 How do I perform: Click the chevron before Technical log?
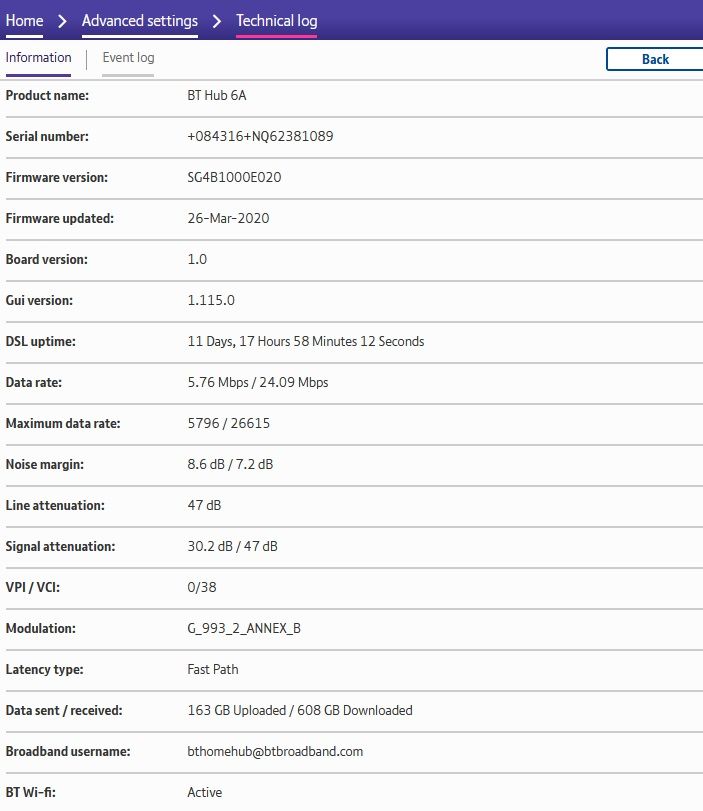(217, 21)
